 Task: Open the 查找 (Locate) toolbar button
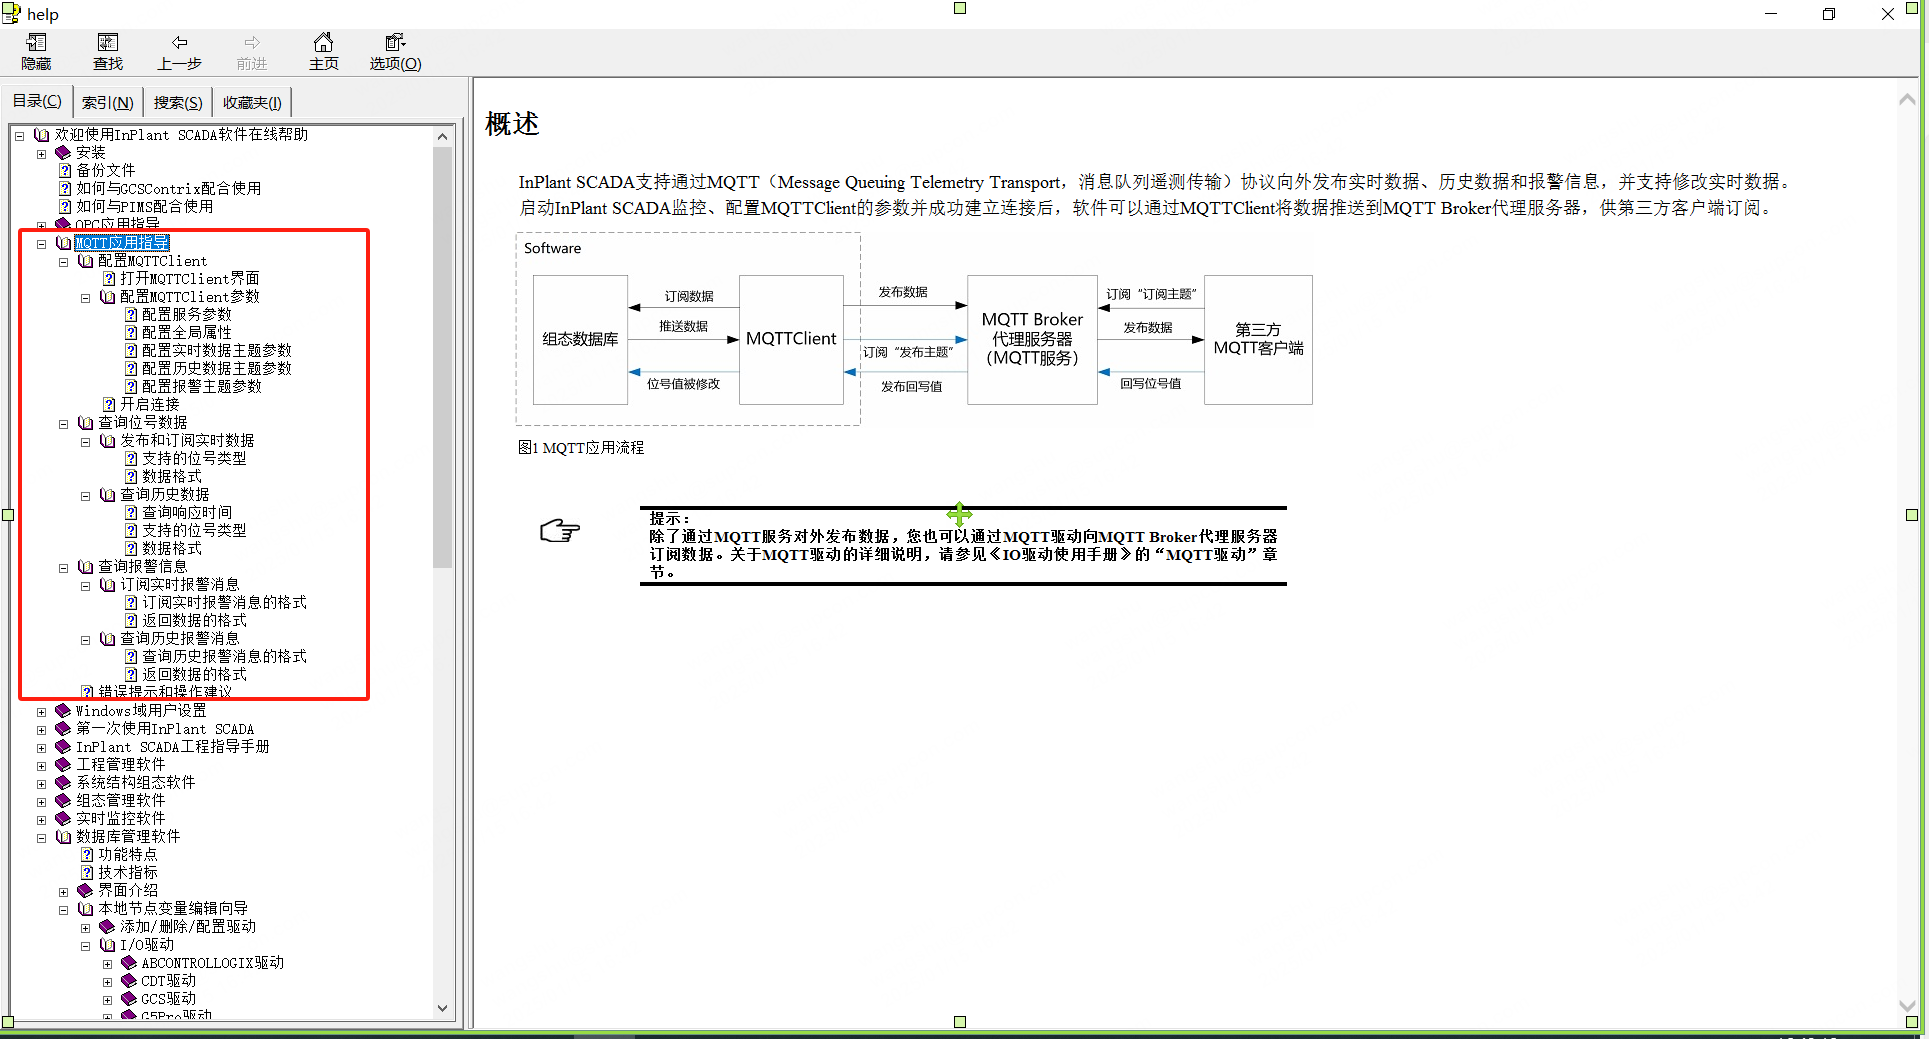pyautogui.click(x=108, y=52)
